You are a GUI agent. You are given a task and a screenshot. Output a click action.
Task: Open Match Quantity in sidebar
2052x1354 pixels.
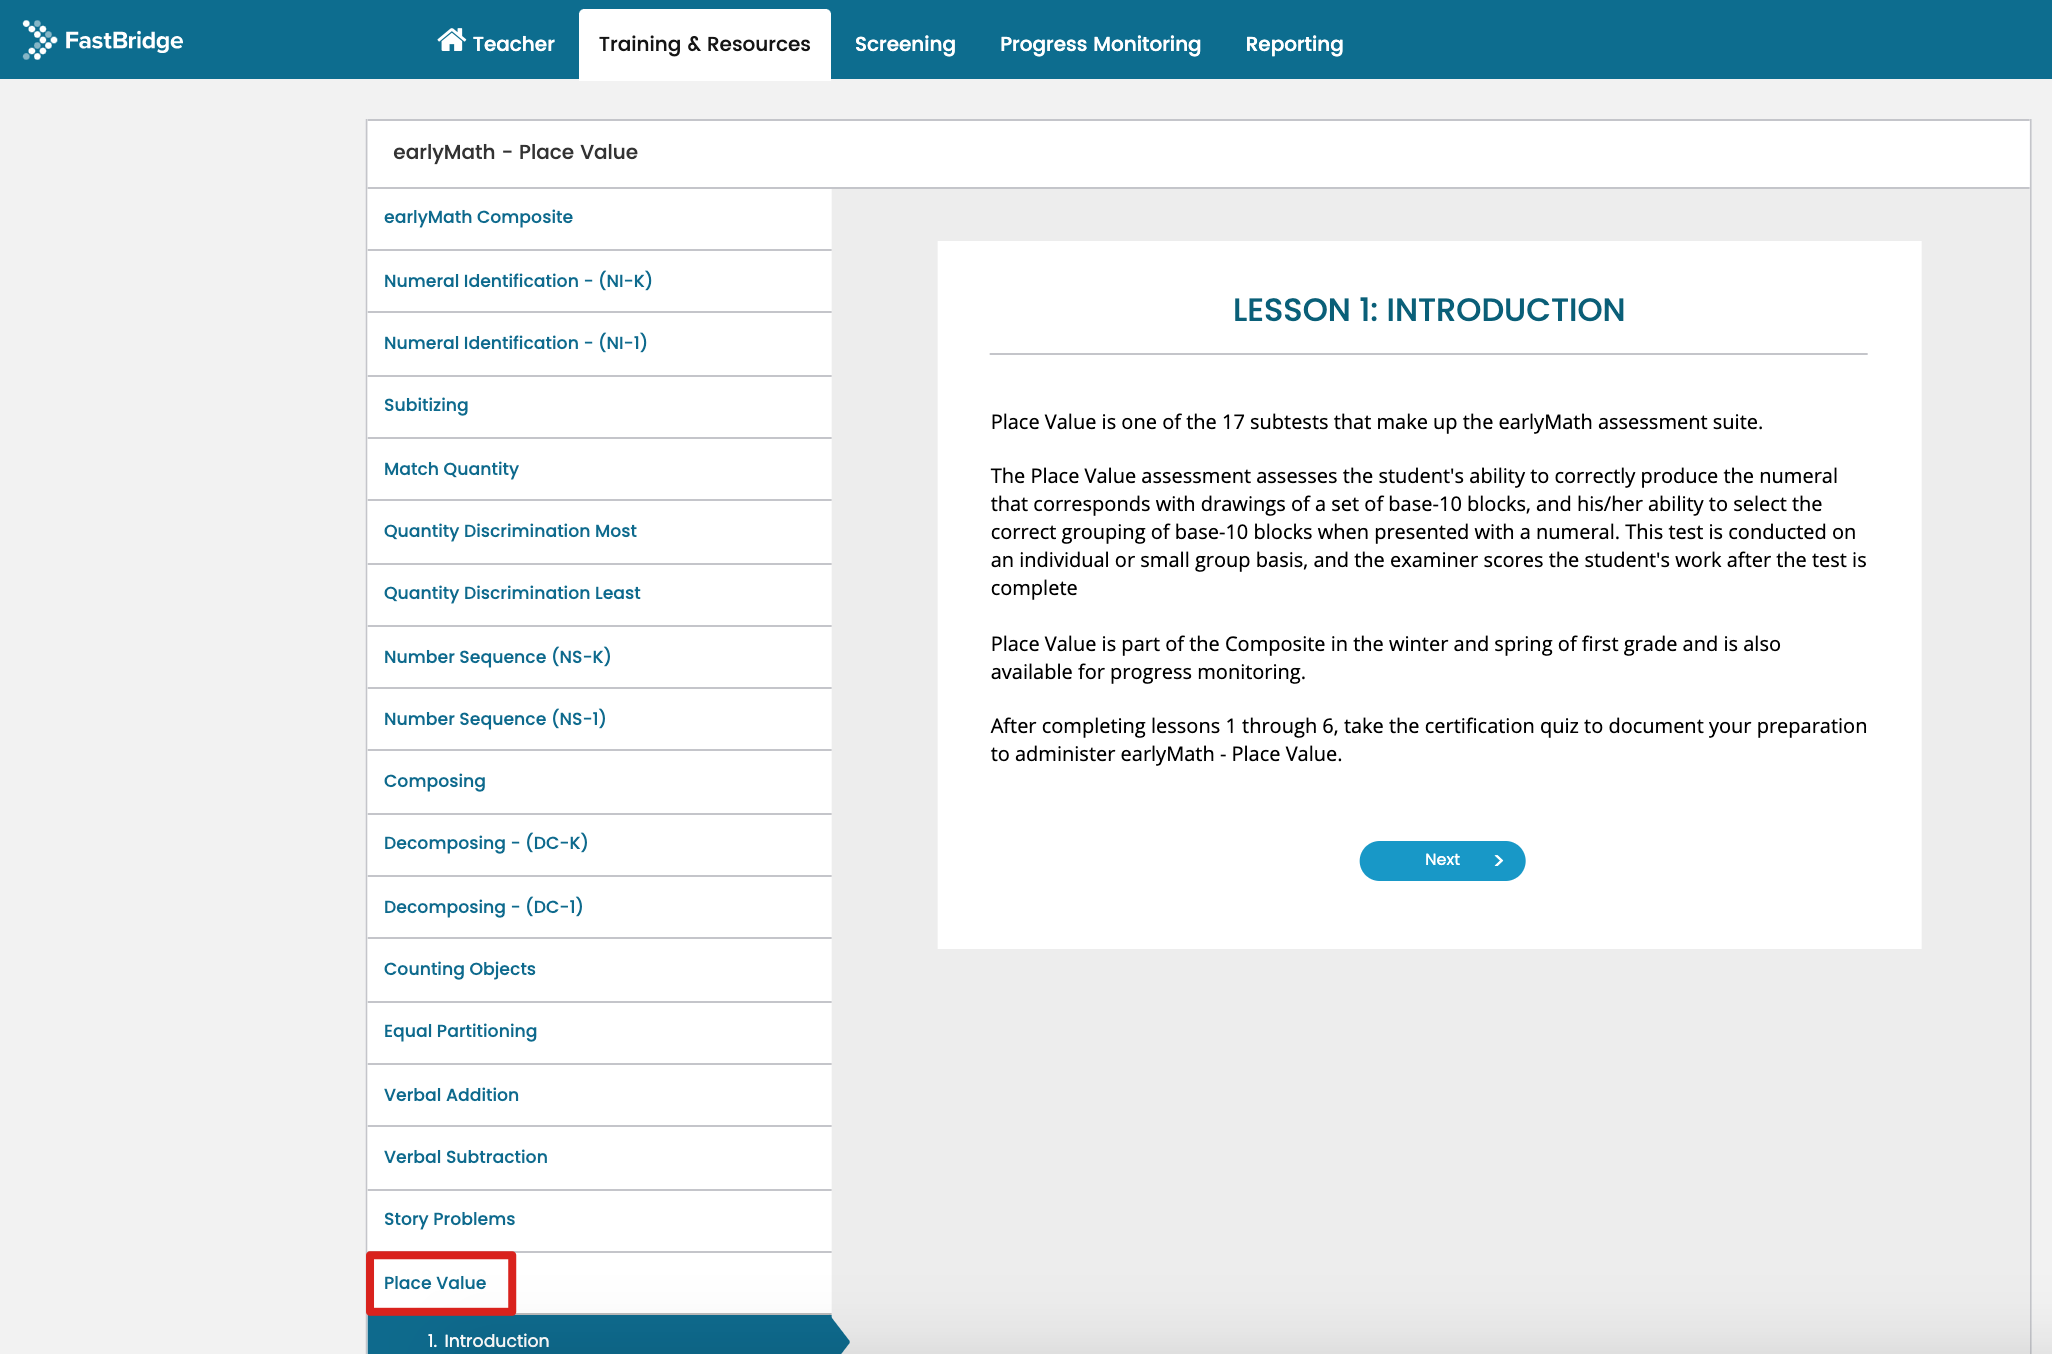click(x=599, y=469)
